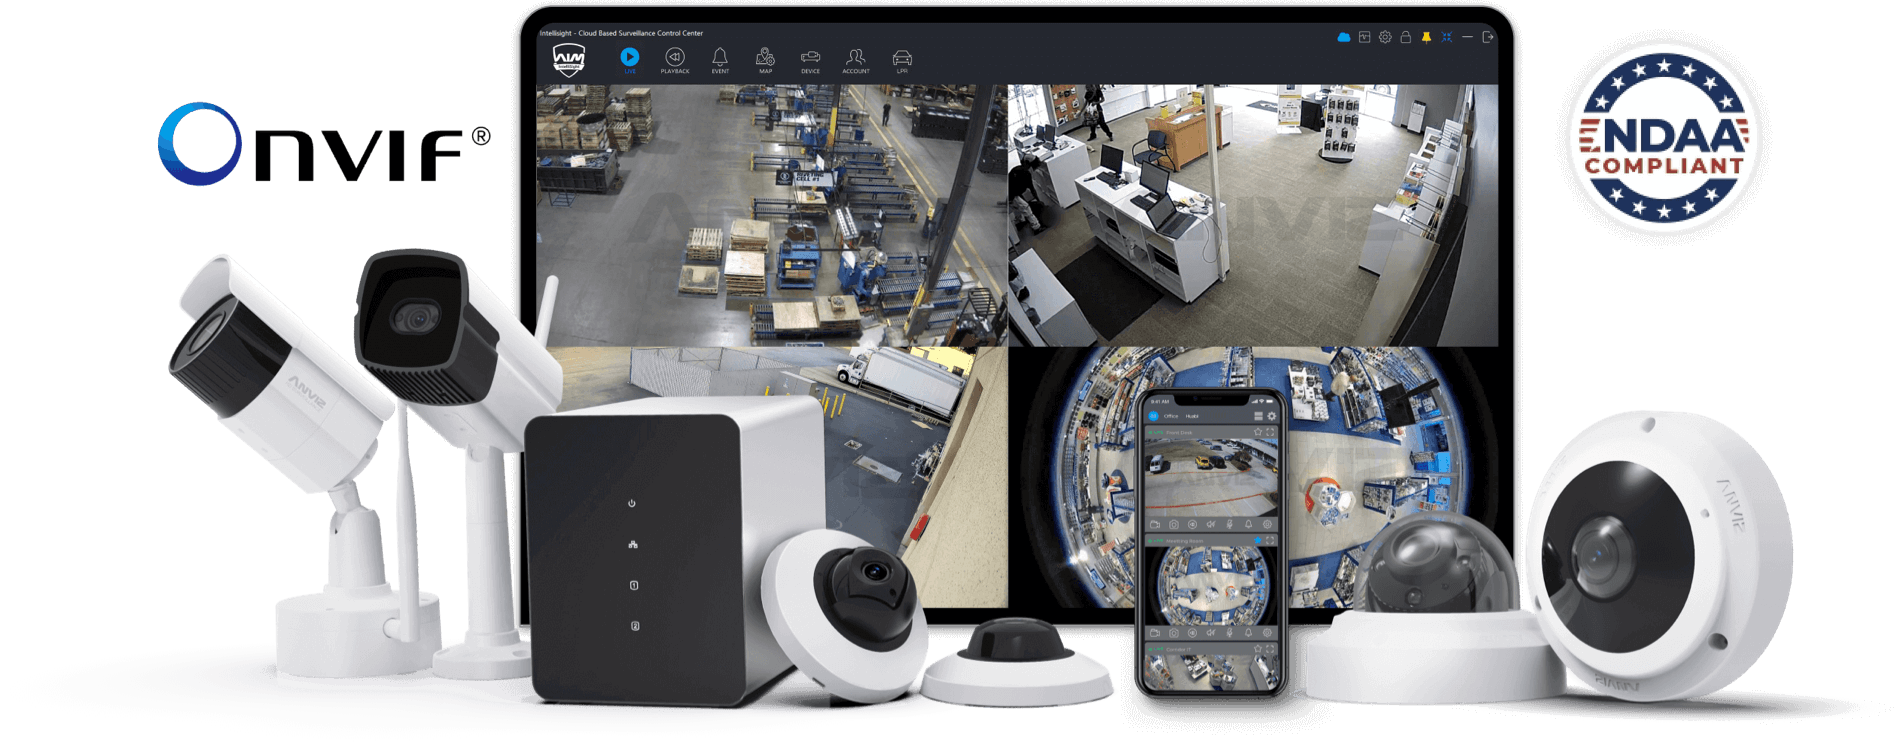This screenshot has width=1898, height=744.
Task: Tap record video icon under Meeting Room
Action: point(1155,632)
